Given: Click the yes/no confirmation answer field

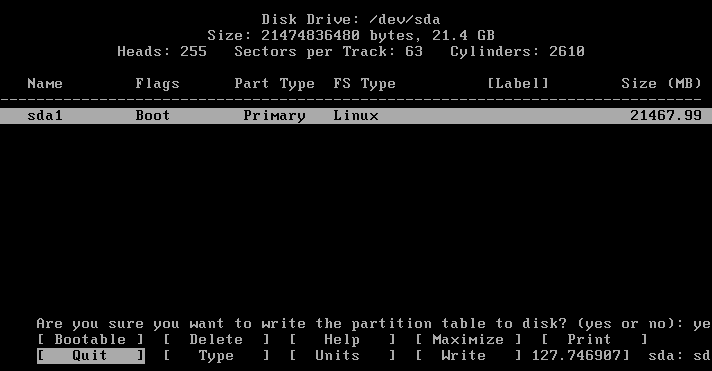Looking at the screenshot, I should pyautogui.click(x=702, y=324).
